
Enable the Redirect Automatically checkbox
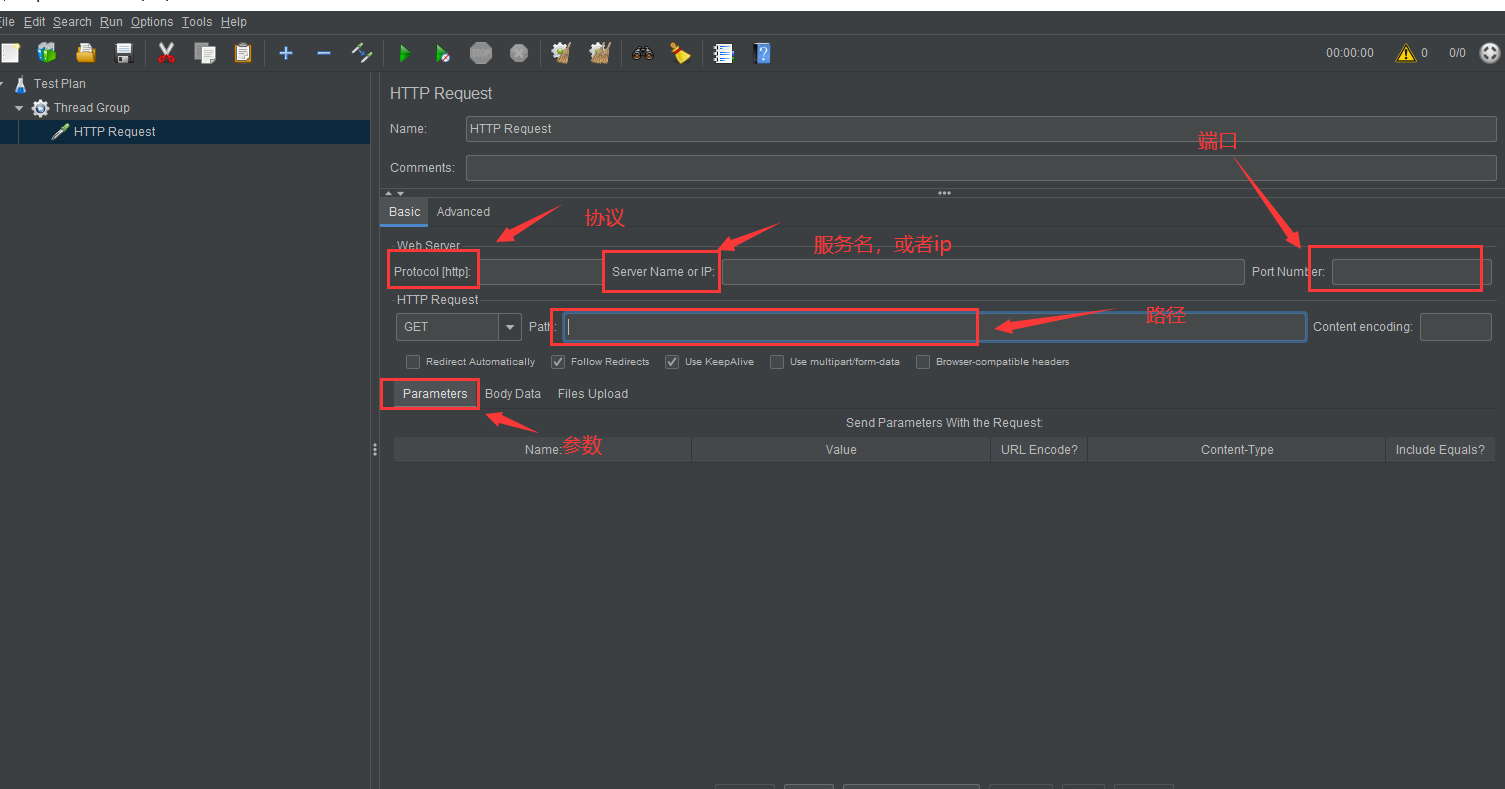[x=413, y=362]
